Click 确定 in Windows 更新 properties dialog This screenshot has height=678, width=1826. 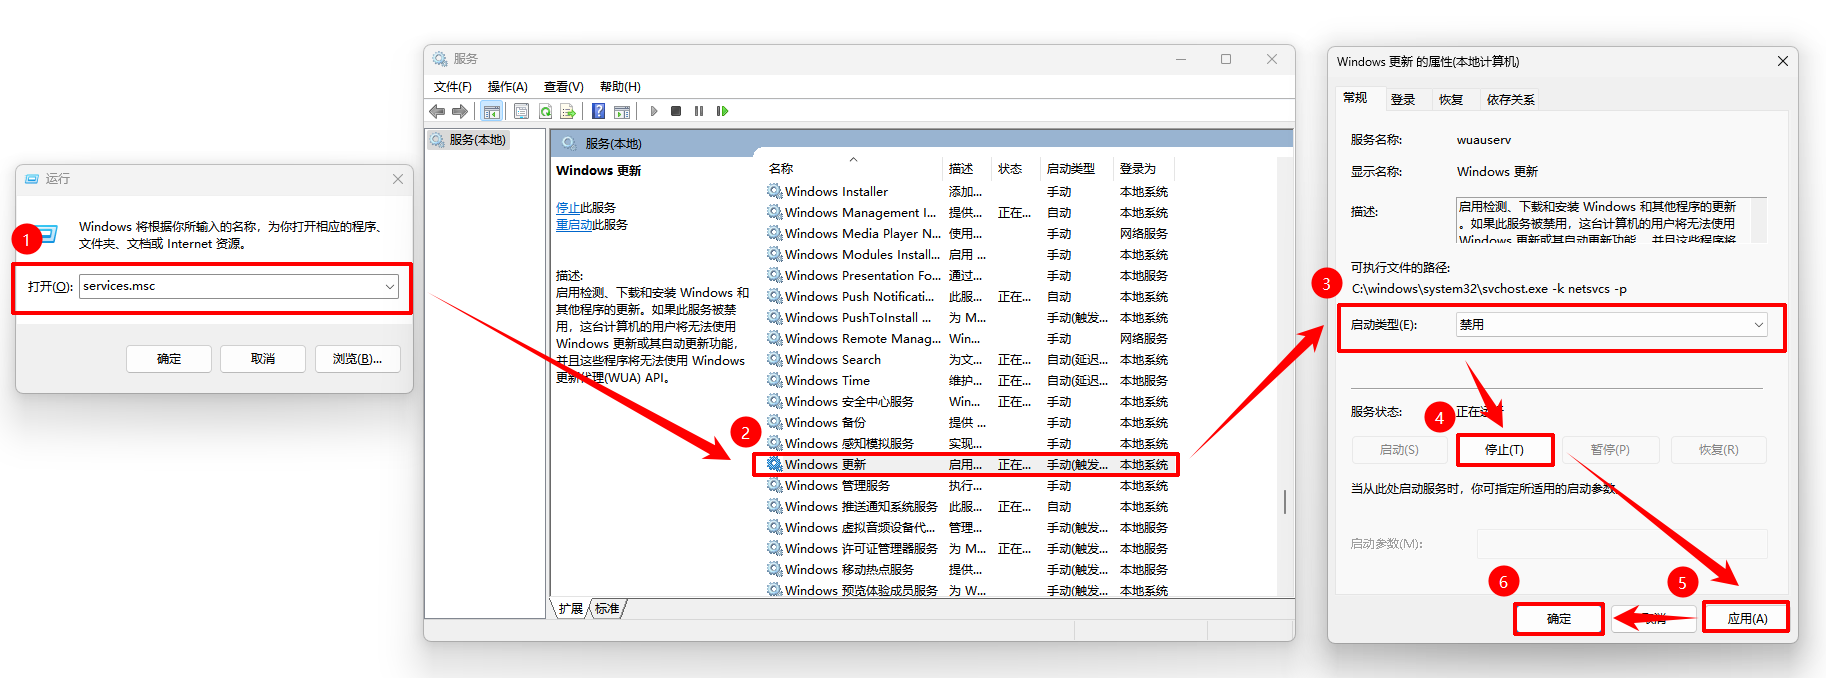1559,619
